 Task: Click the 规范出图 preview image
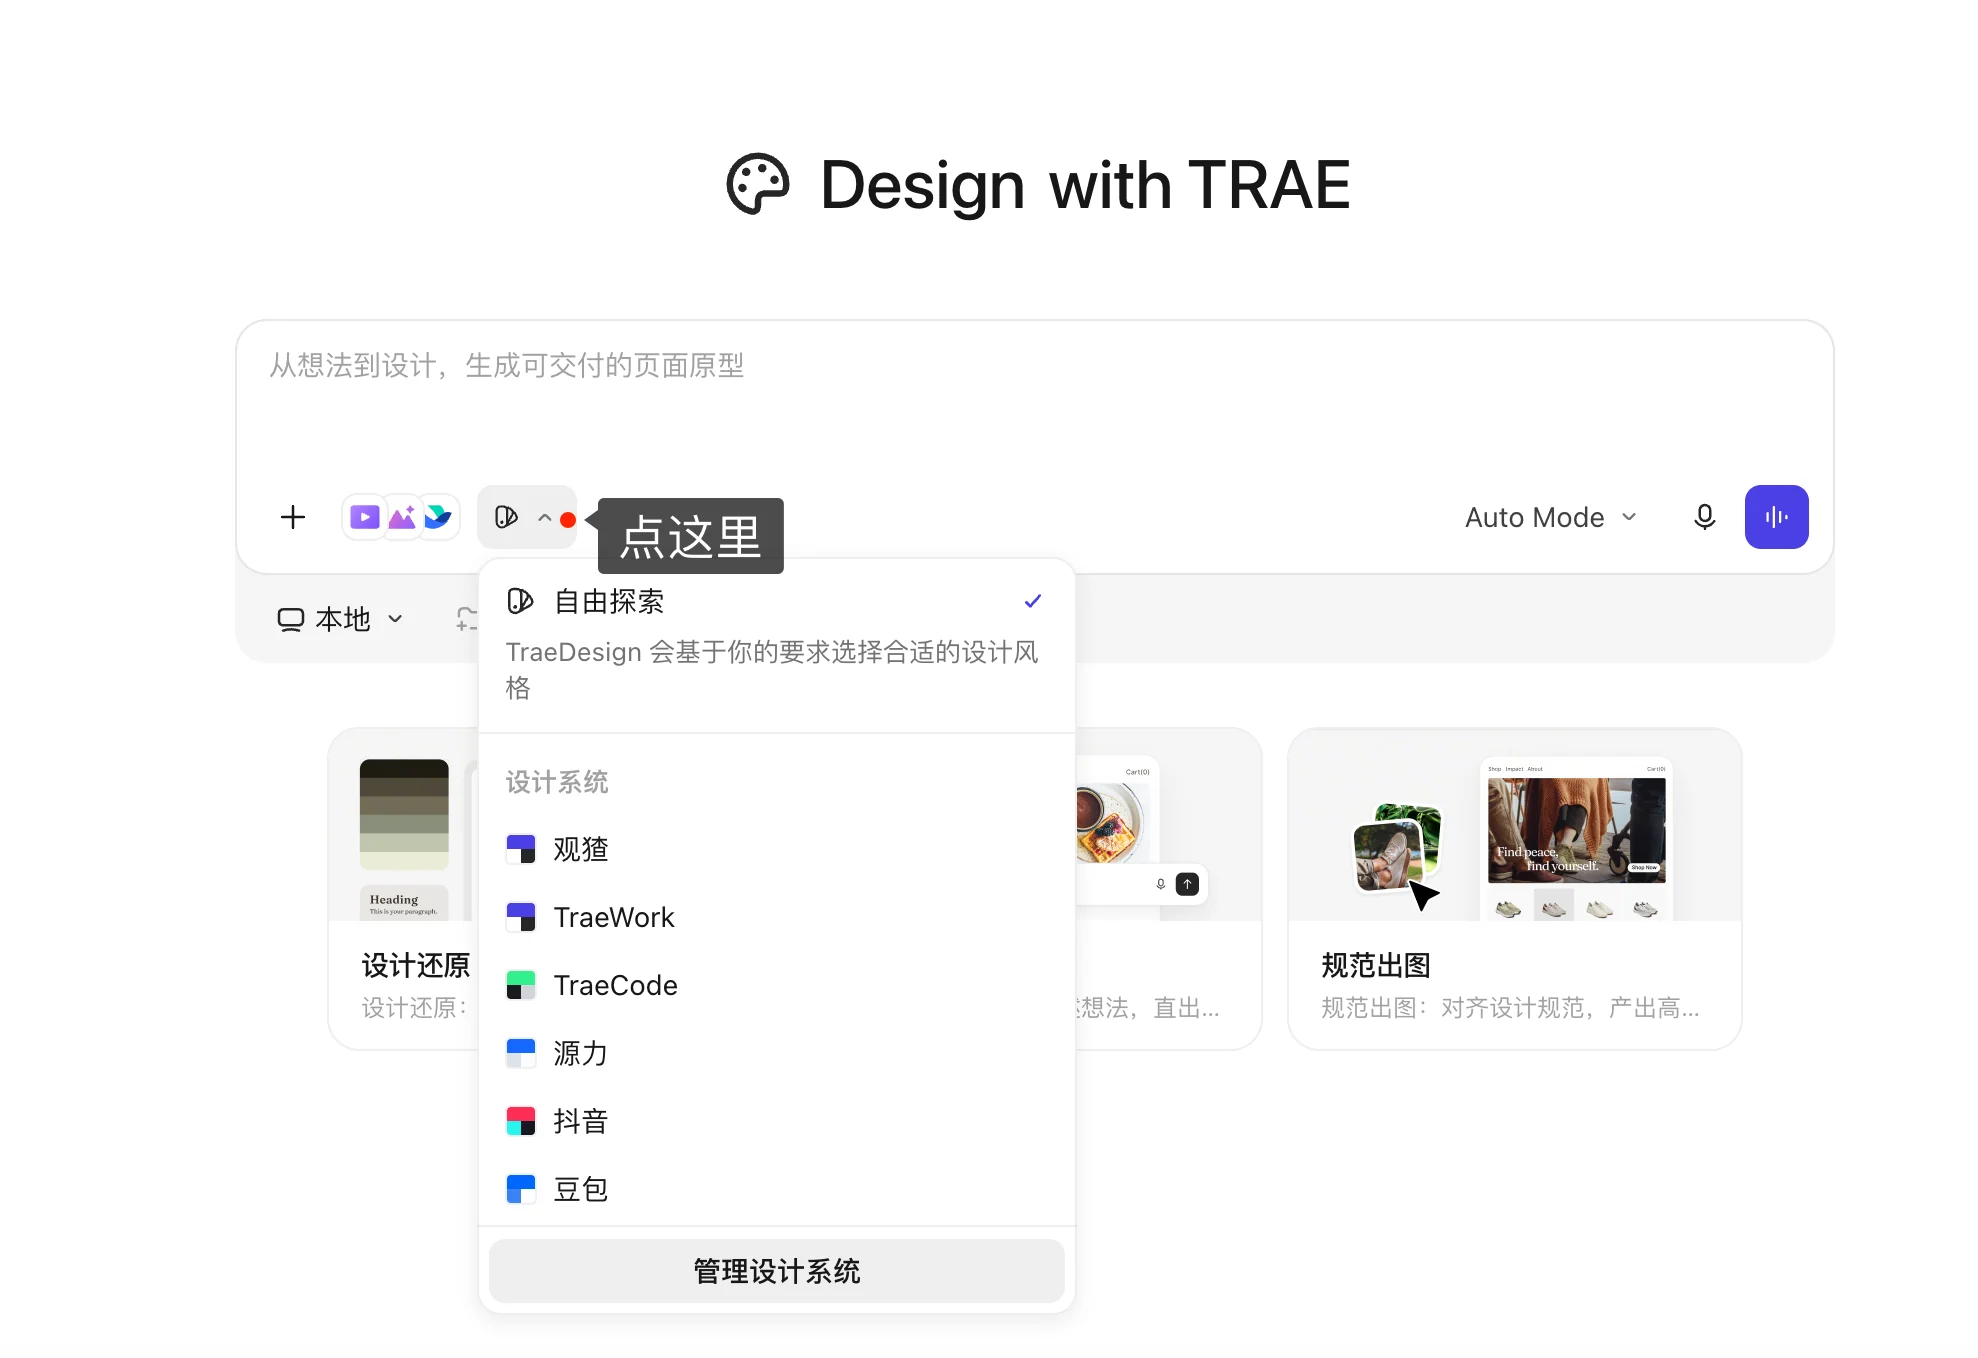pos(1515,825)
